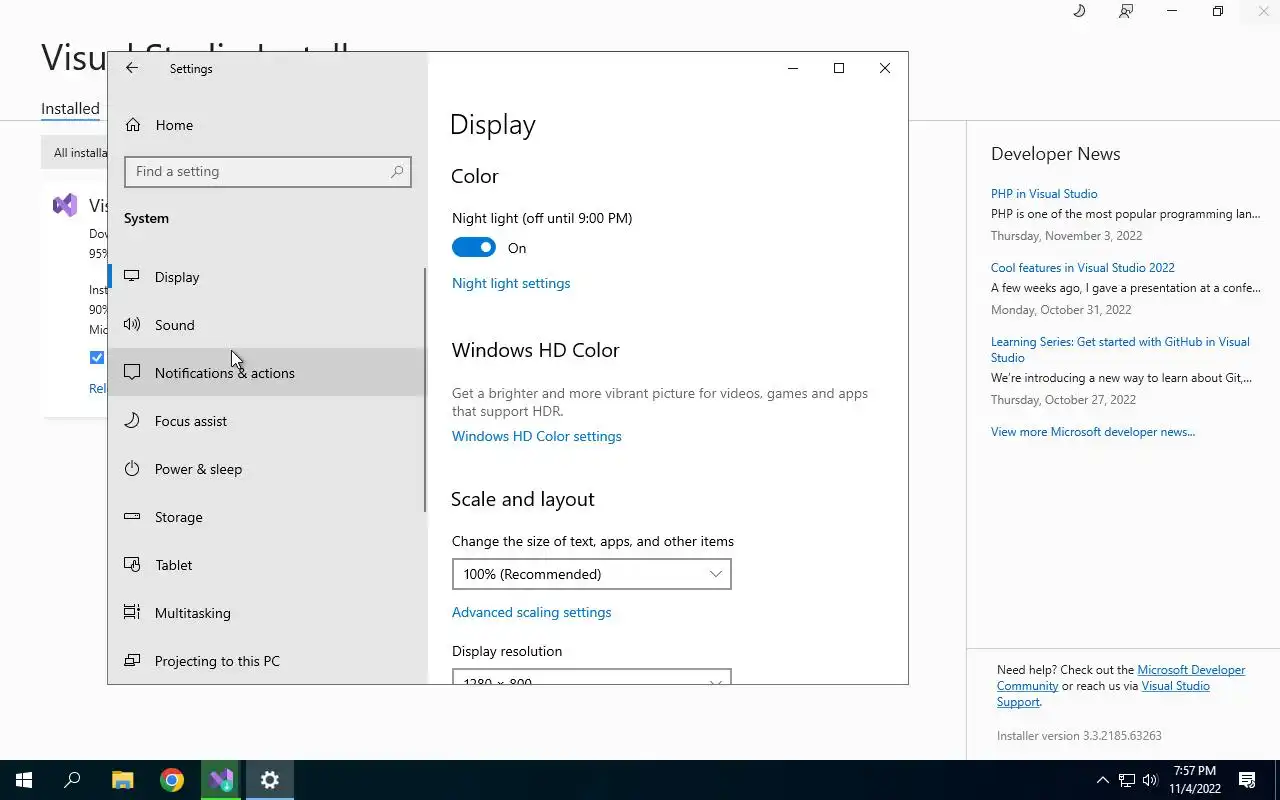1280x800 pixels.
Task: Open Notifications & actions page
Action: pos(267,372)
